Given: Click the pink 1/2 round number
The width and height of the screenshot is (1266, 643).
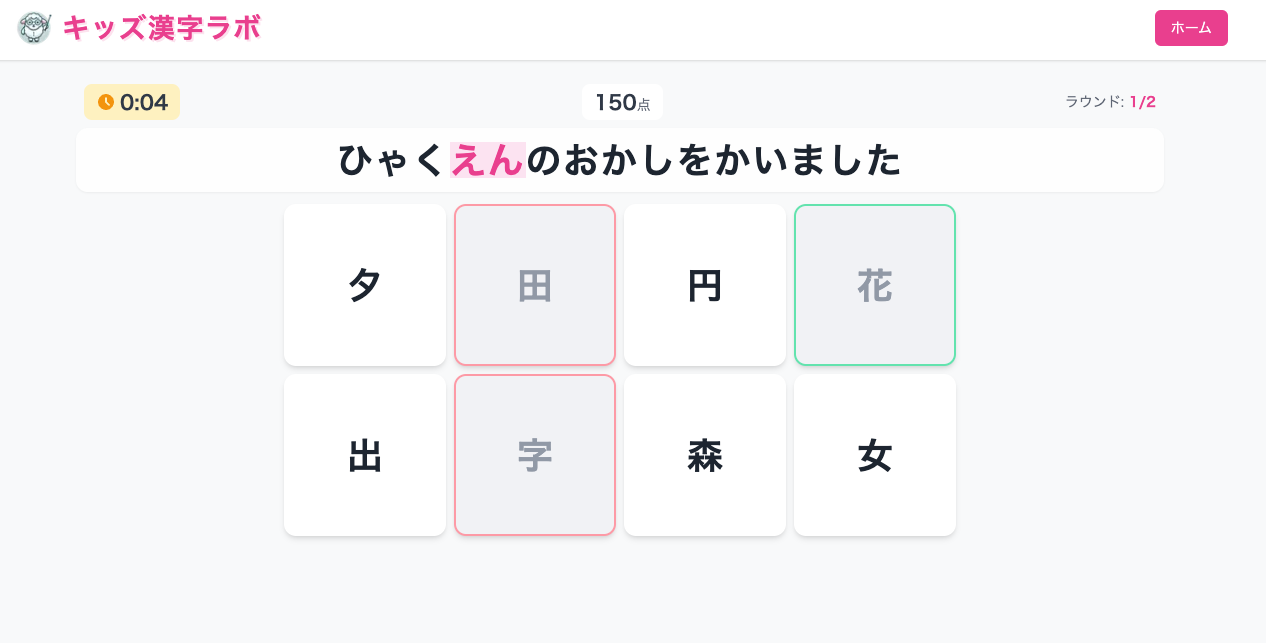Looking at the screenshot, I should 1143,102.
